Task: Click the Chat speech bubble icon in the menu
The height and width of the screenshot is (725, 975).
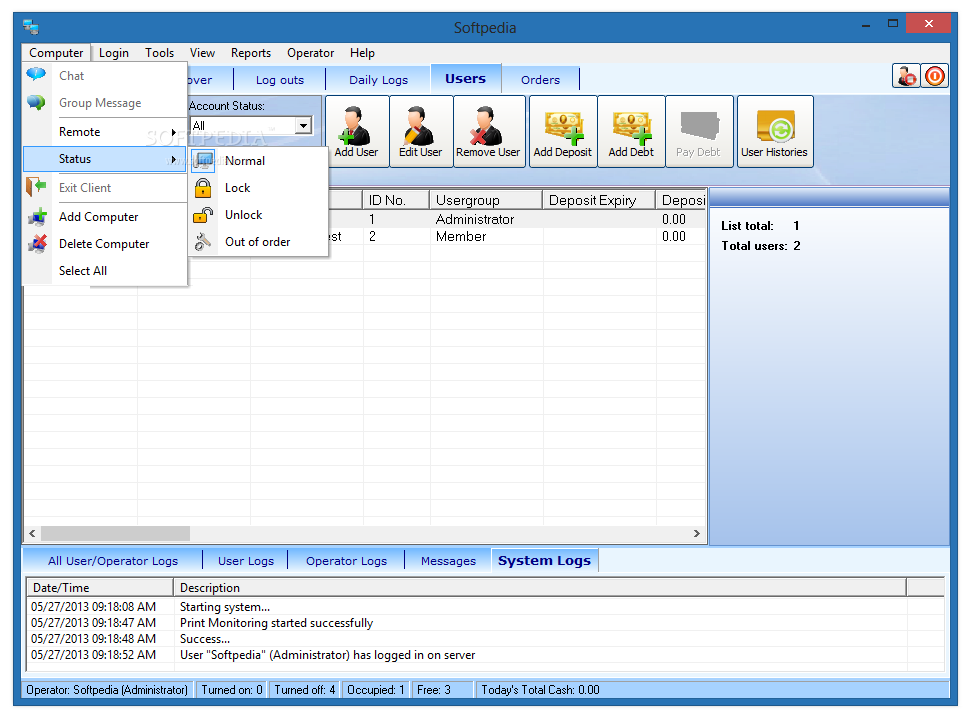Action: [x=36, y=75]
